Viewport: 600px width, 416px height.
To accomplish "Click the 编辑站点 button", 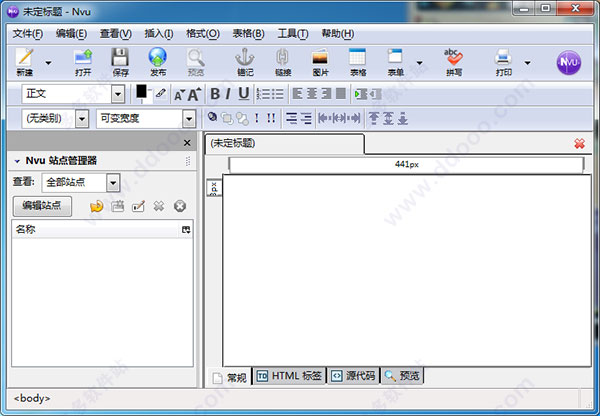I will [x=42, y=206].
